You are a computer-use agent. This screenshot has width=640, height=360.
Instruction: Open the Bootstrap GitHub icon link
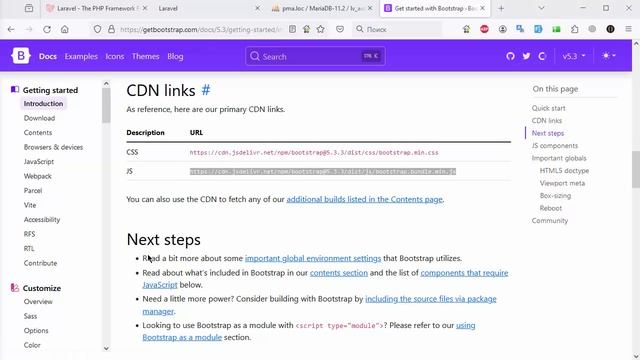click(x=510, y=56)
